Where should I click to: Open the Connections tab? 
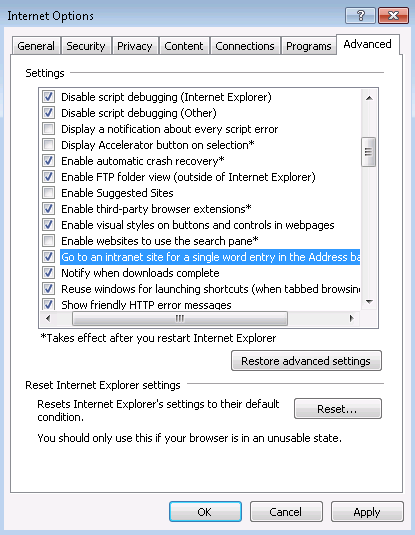tap(245, 46)
